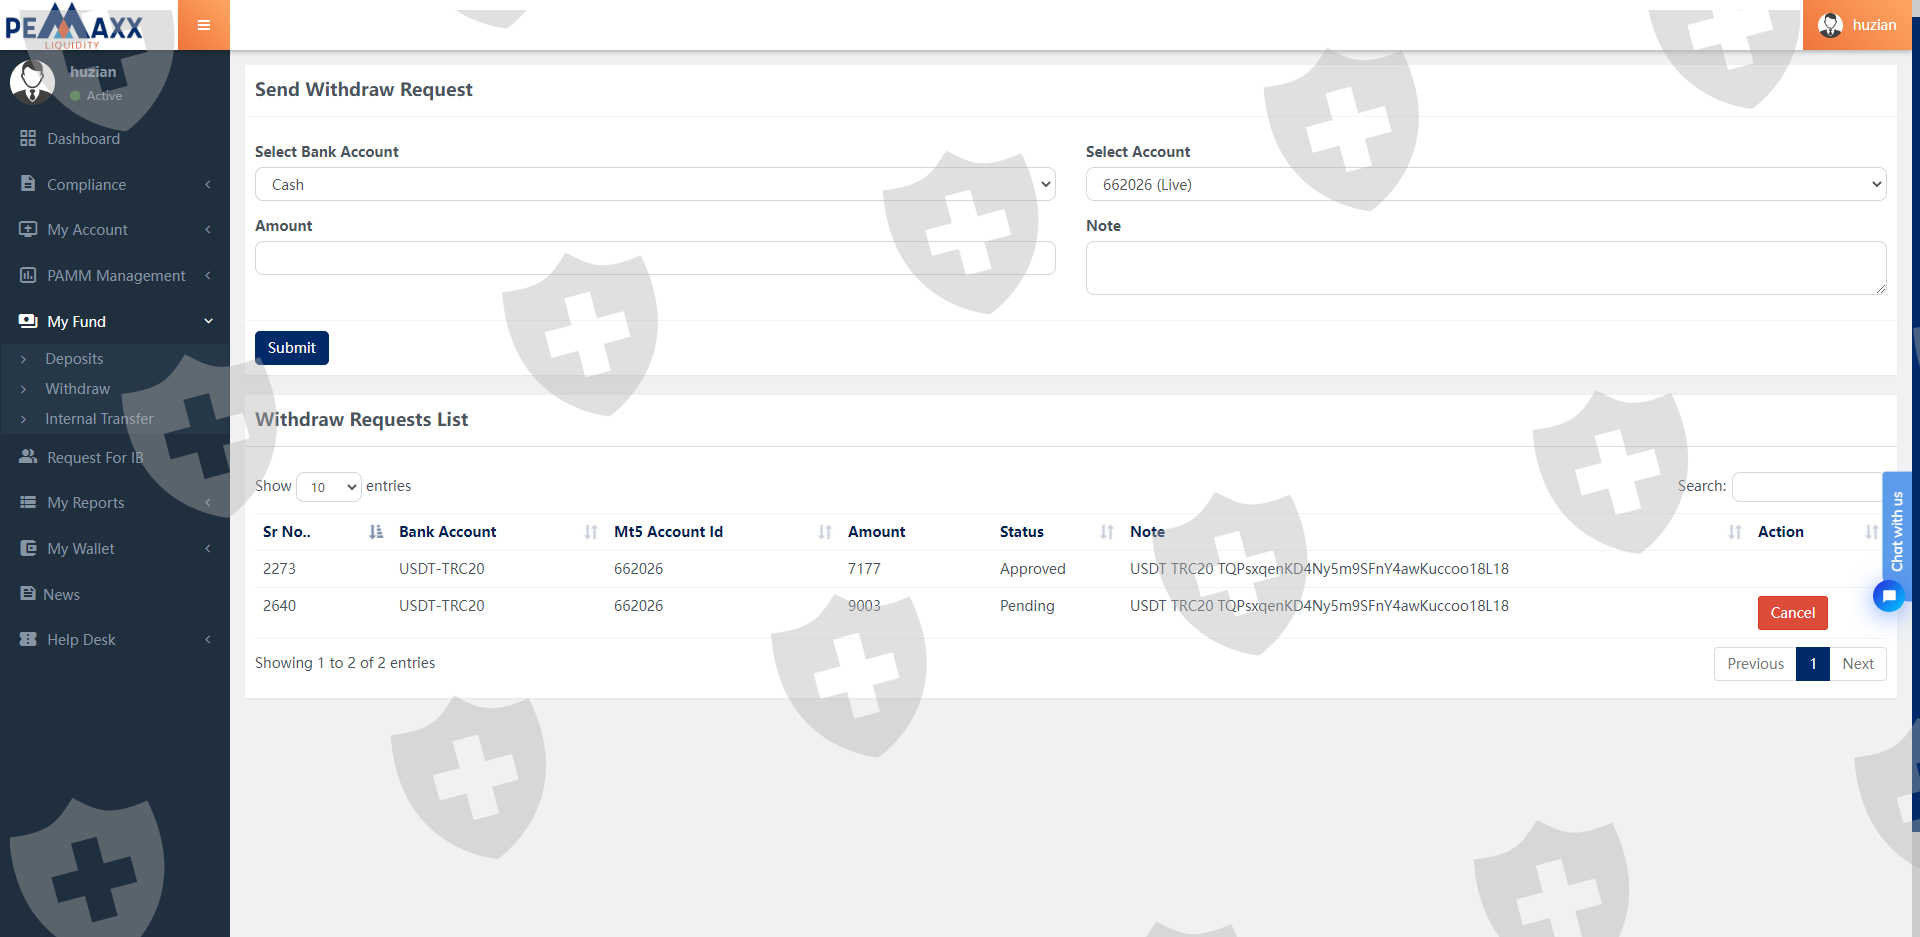Expand the My Wallet menu chevron
This screenshot has height=937, width=1920.
(208, 548)
